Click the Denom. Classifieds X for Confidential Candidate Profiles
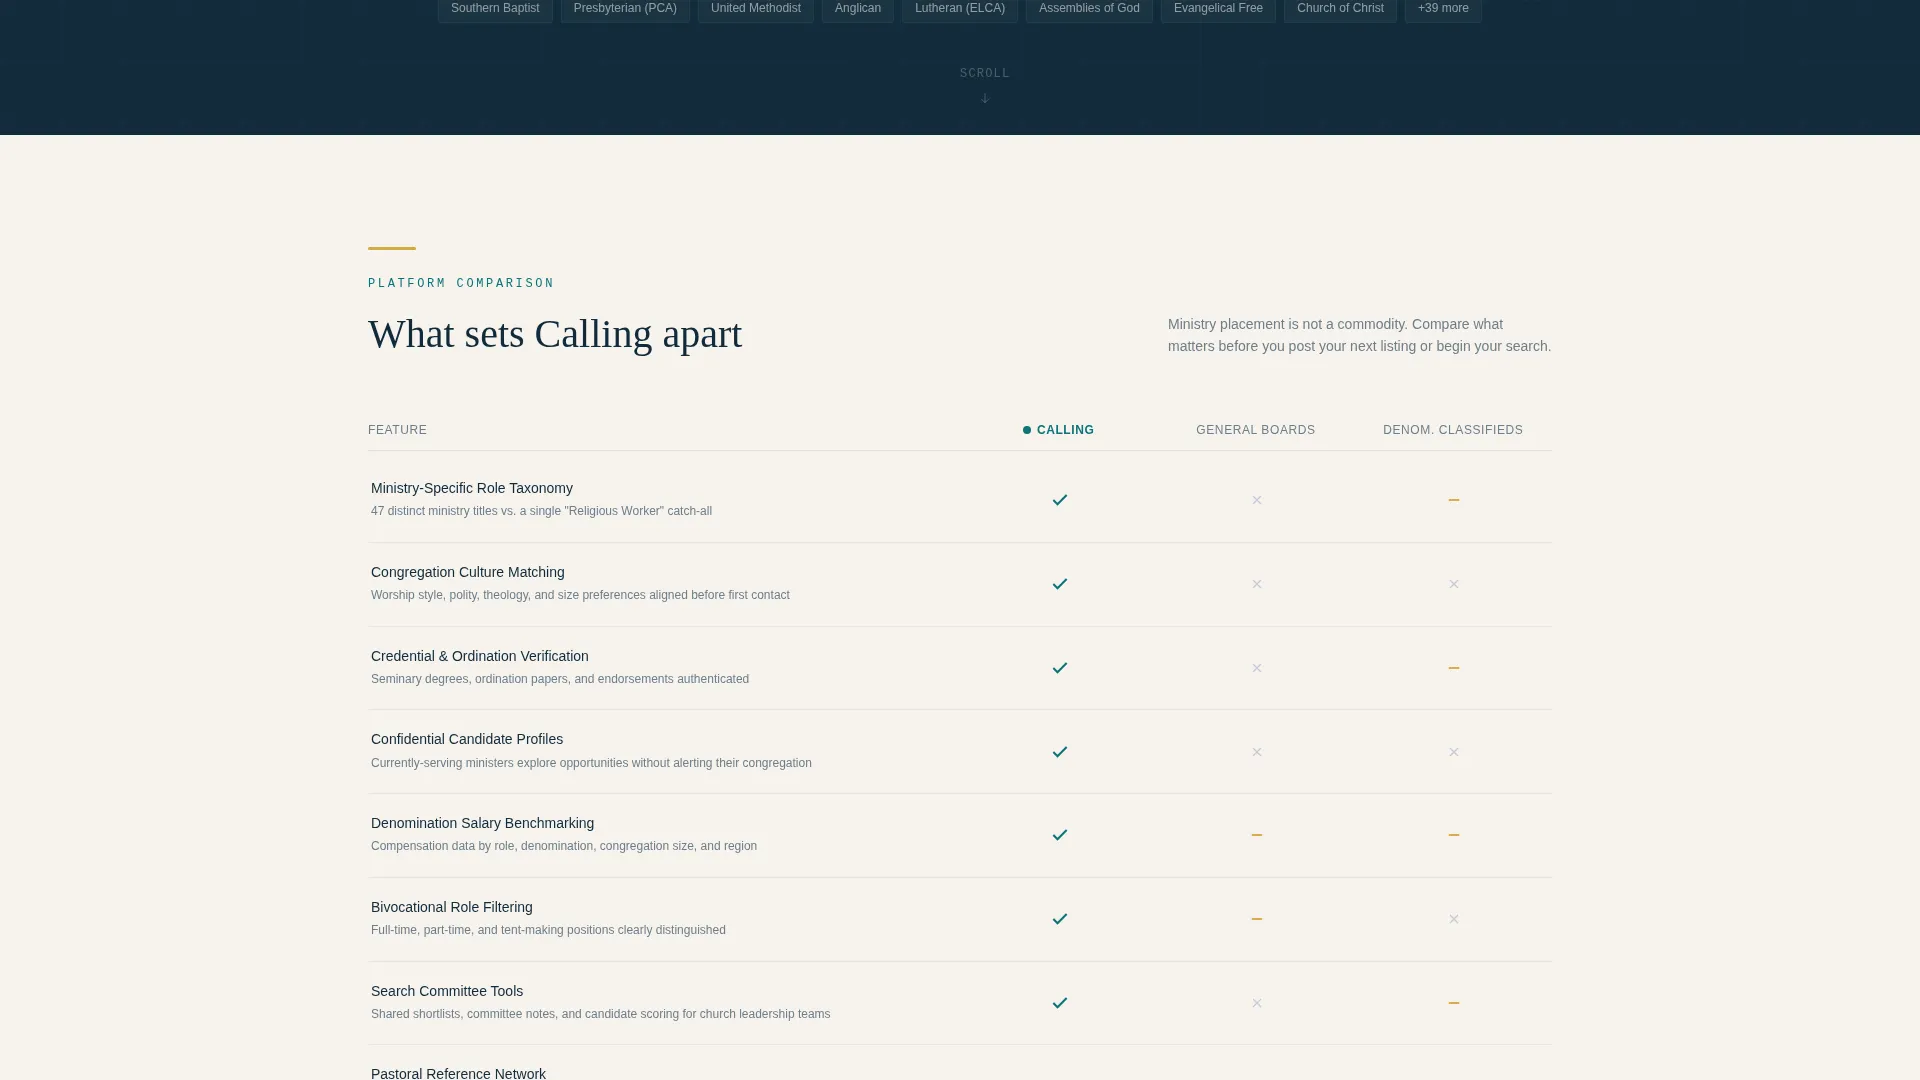 point(1454,752)
